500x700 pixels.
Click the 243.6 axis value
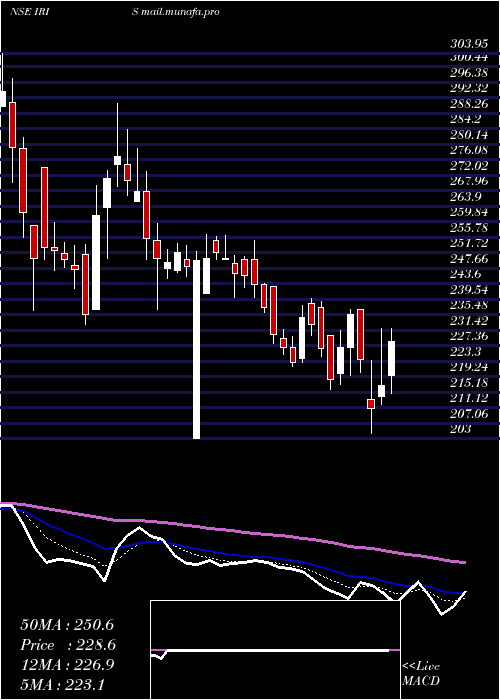point(465,275)
